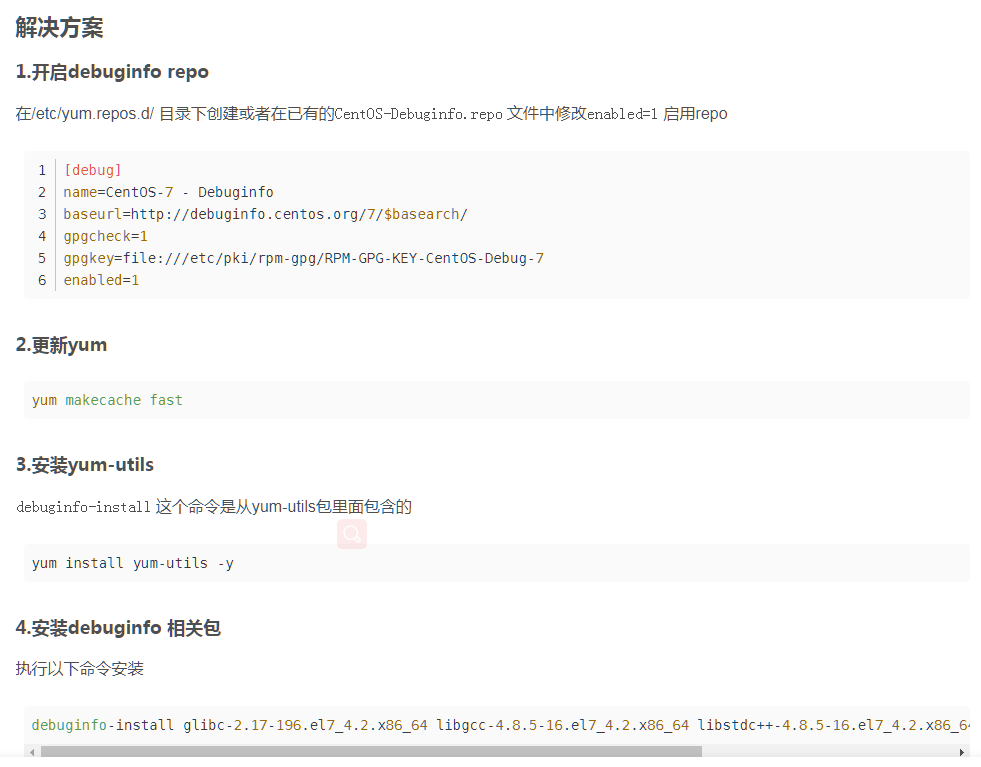981x767 pixels.
Task: Click line number 1 in the repo code block
Action: click(41, 169)
